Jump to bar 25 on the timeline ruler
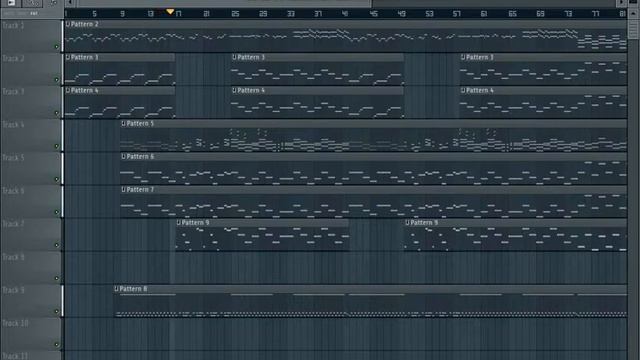 click(x=235, y=14)
